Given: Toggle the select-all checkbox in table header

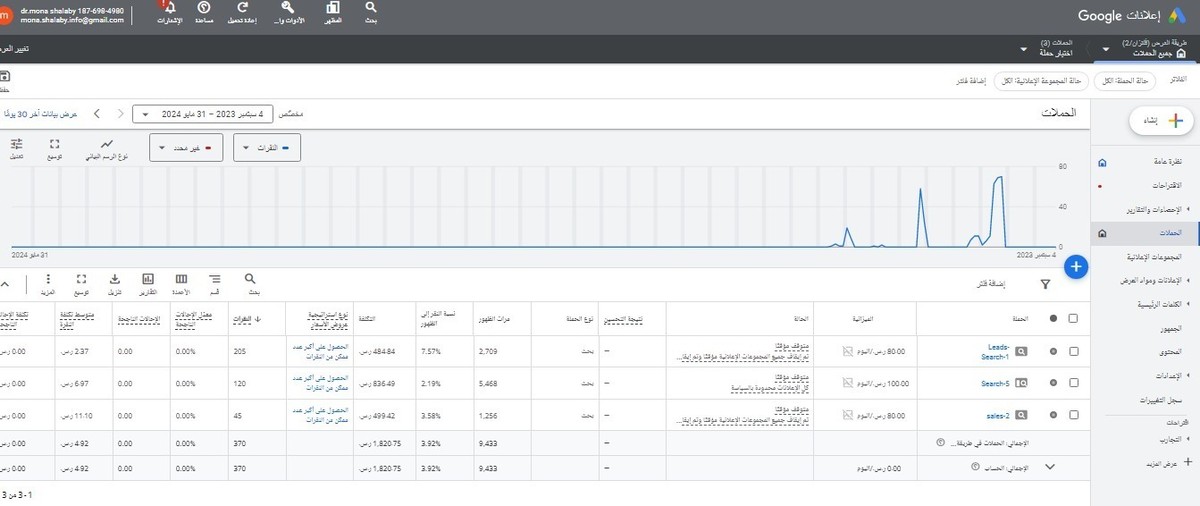Looking at the screenshot, I should pyautogui.click(x=1073, y=318).
